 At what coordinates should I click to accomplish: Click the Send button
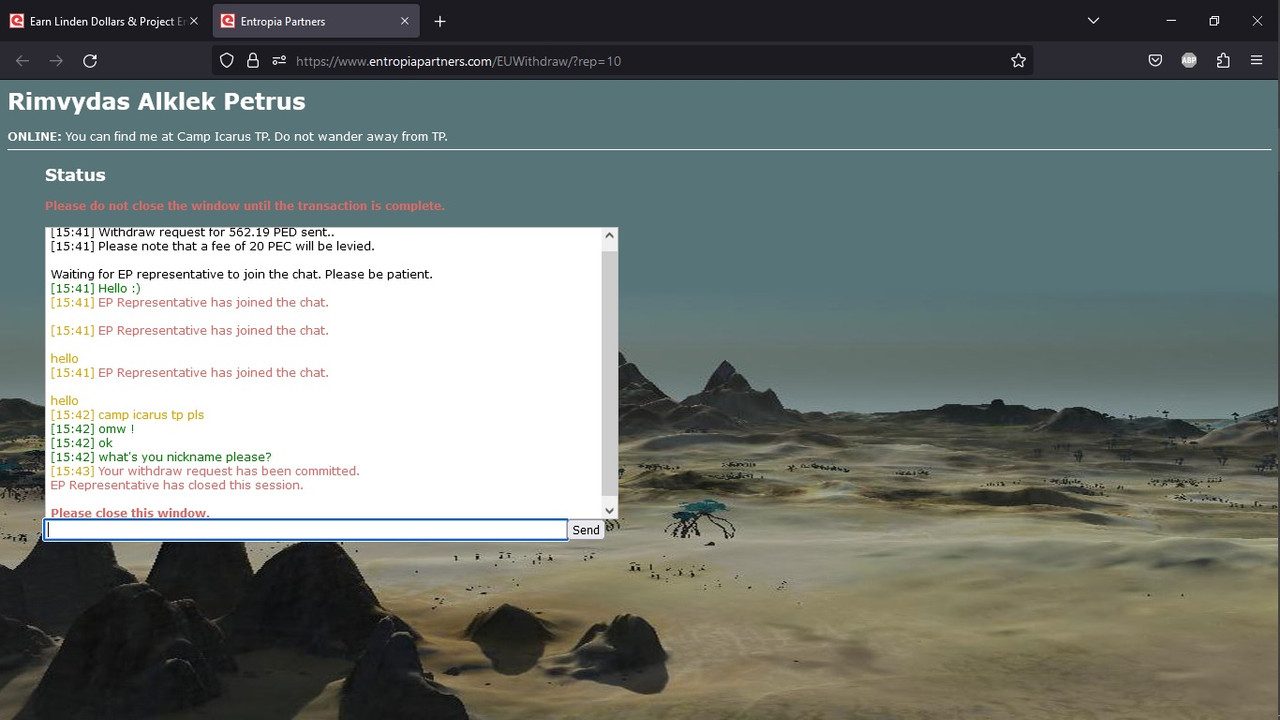(x=586, y=530)
